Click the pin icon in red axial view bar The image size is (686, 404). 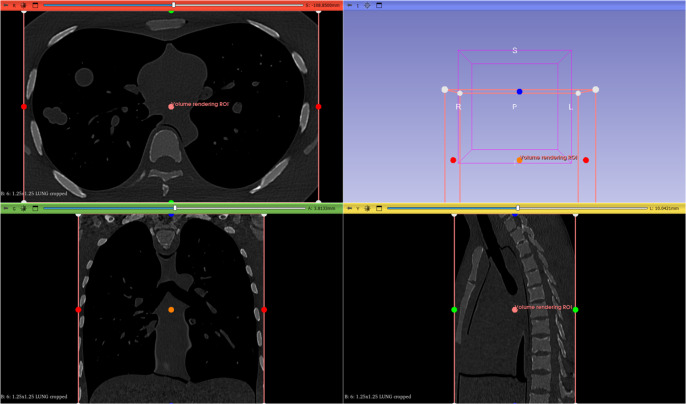click(x=6, y=5)
